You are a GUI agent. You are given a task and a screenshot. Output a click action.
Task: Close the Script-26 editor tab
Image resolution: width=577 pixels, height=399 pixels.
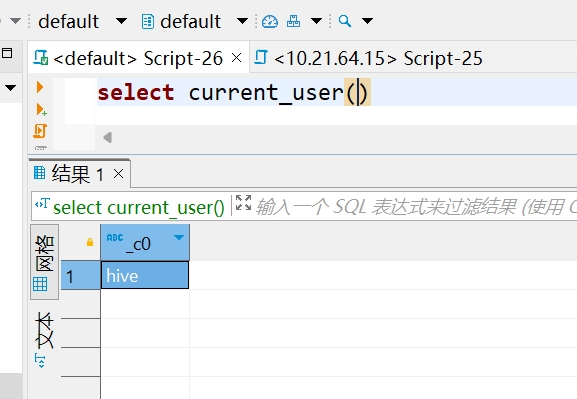pos(237,58)
